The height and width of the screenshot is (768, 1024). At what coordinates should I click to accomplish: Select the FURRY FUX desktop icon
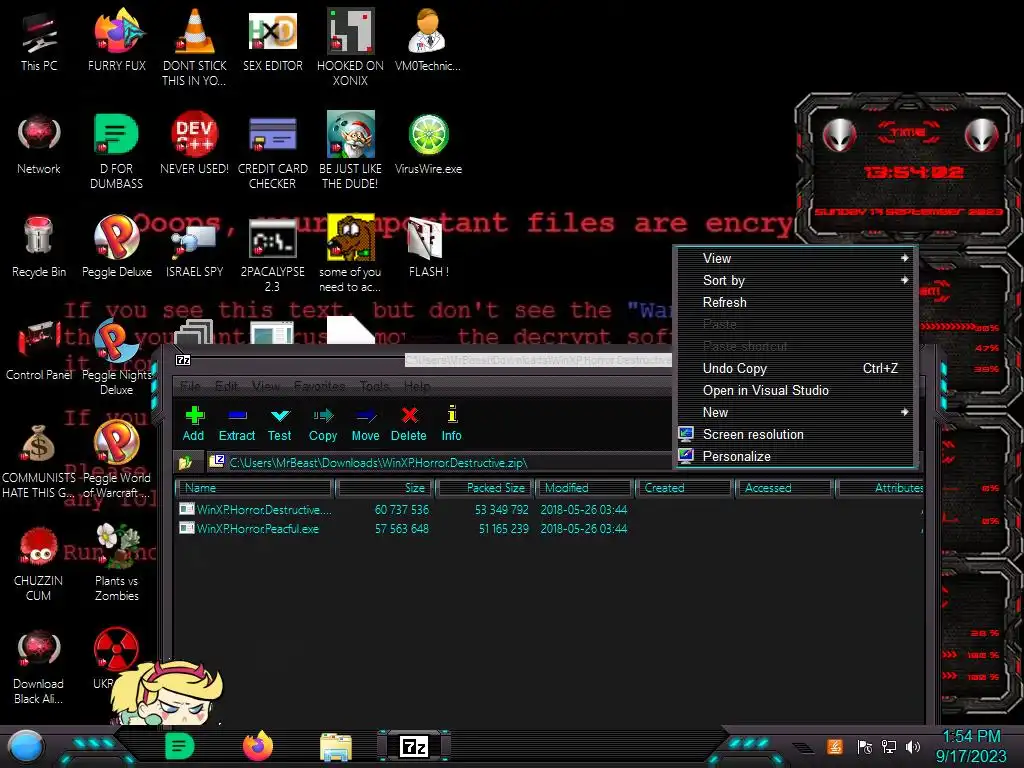coord(117,41)
